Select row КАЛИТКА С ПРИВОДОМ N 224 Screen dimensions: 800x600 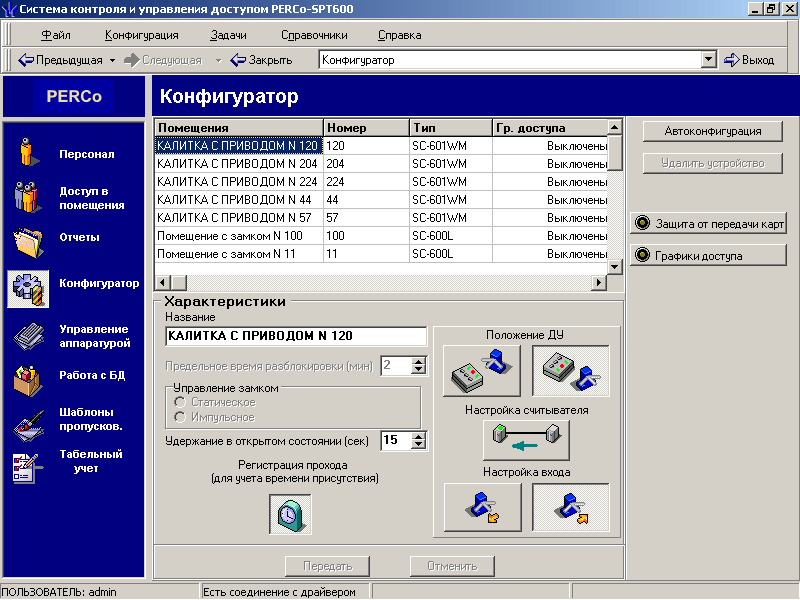tap(381, 182)
